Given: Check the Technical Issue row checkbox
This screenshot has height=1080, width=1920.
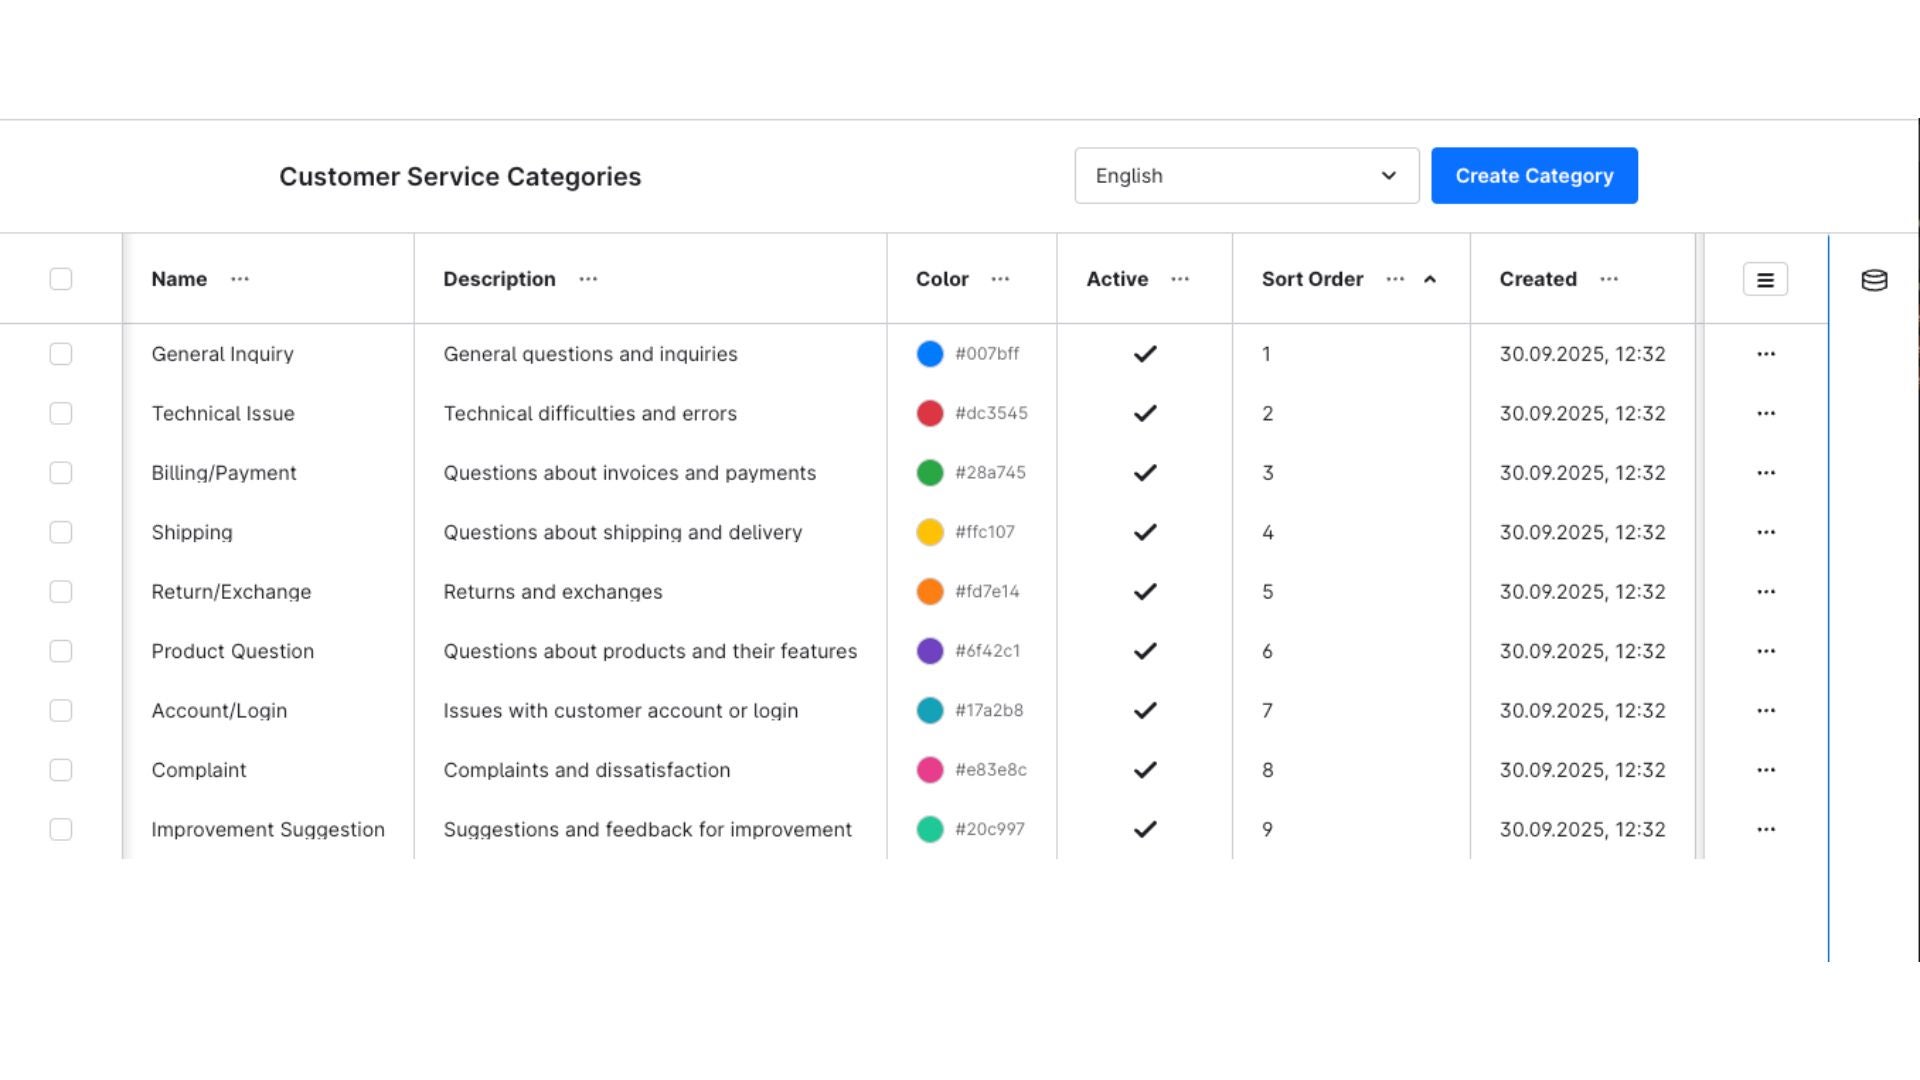Looking at the screenshot, I should click(x=61, y=413).
